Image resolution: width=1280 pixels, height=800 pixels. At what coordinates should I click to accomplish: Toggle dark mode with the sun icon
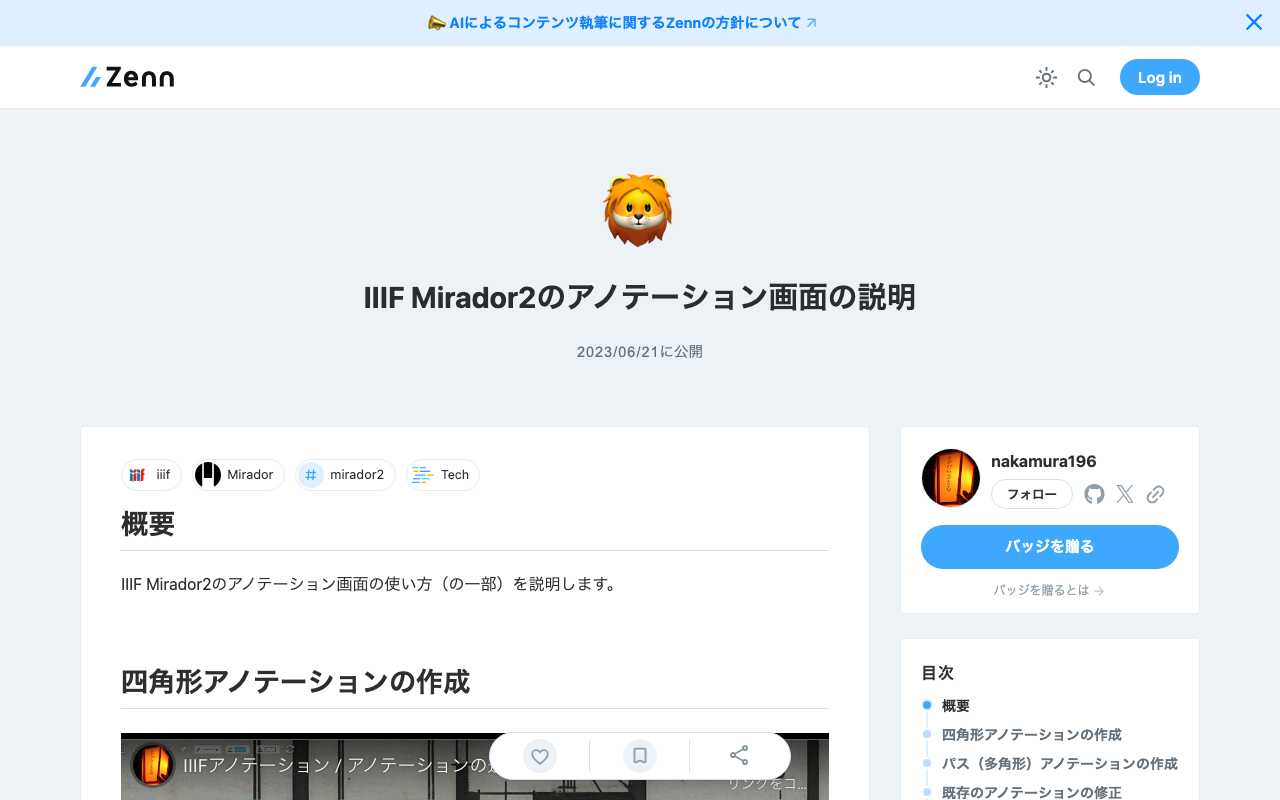tap(1046, 77)
